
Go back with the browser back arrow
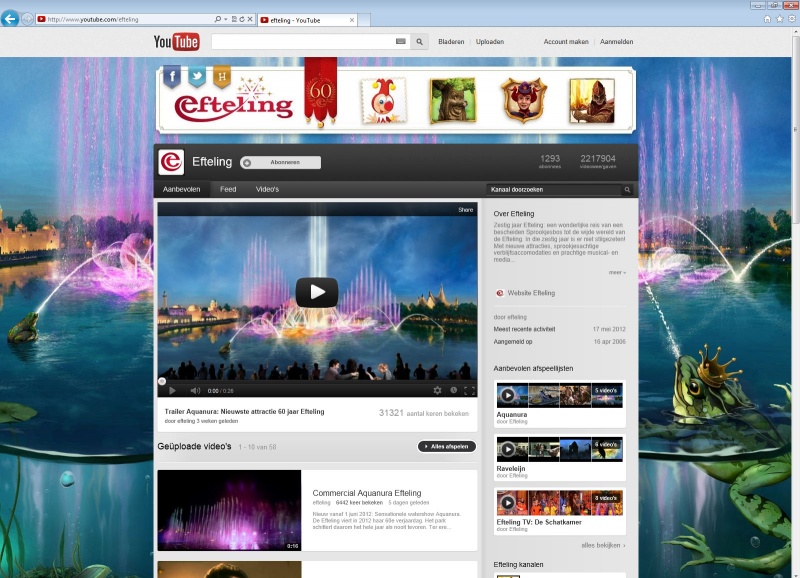[x=10, y=19]
